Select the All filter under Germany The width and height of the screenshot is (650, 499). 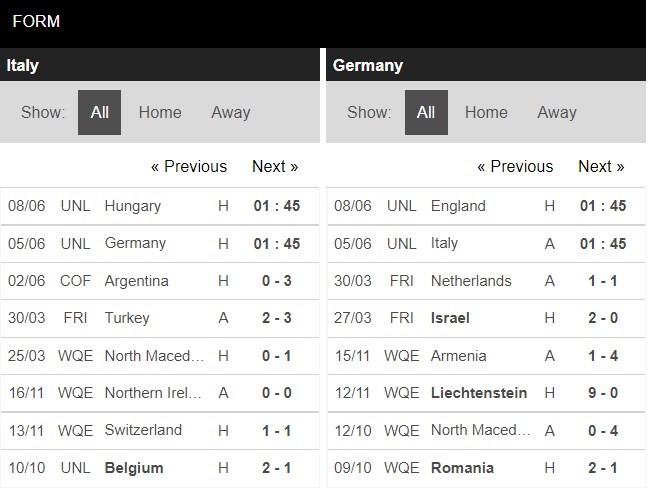tap(426, 112)
